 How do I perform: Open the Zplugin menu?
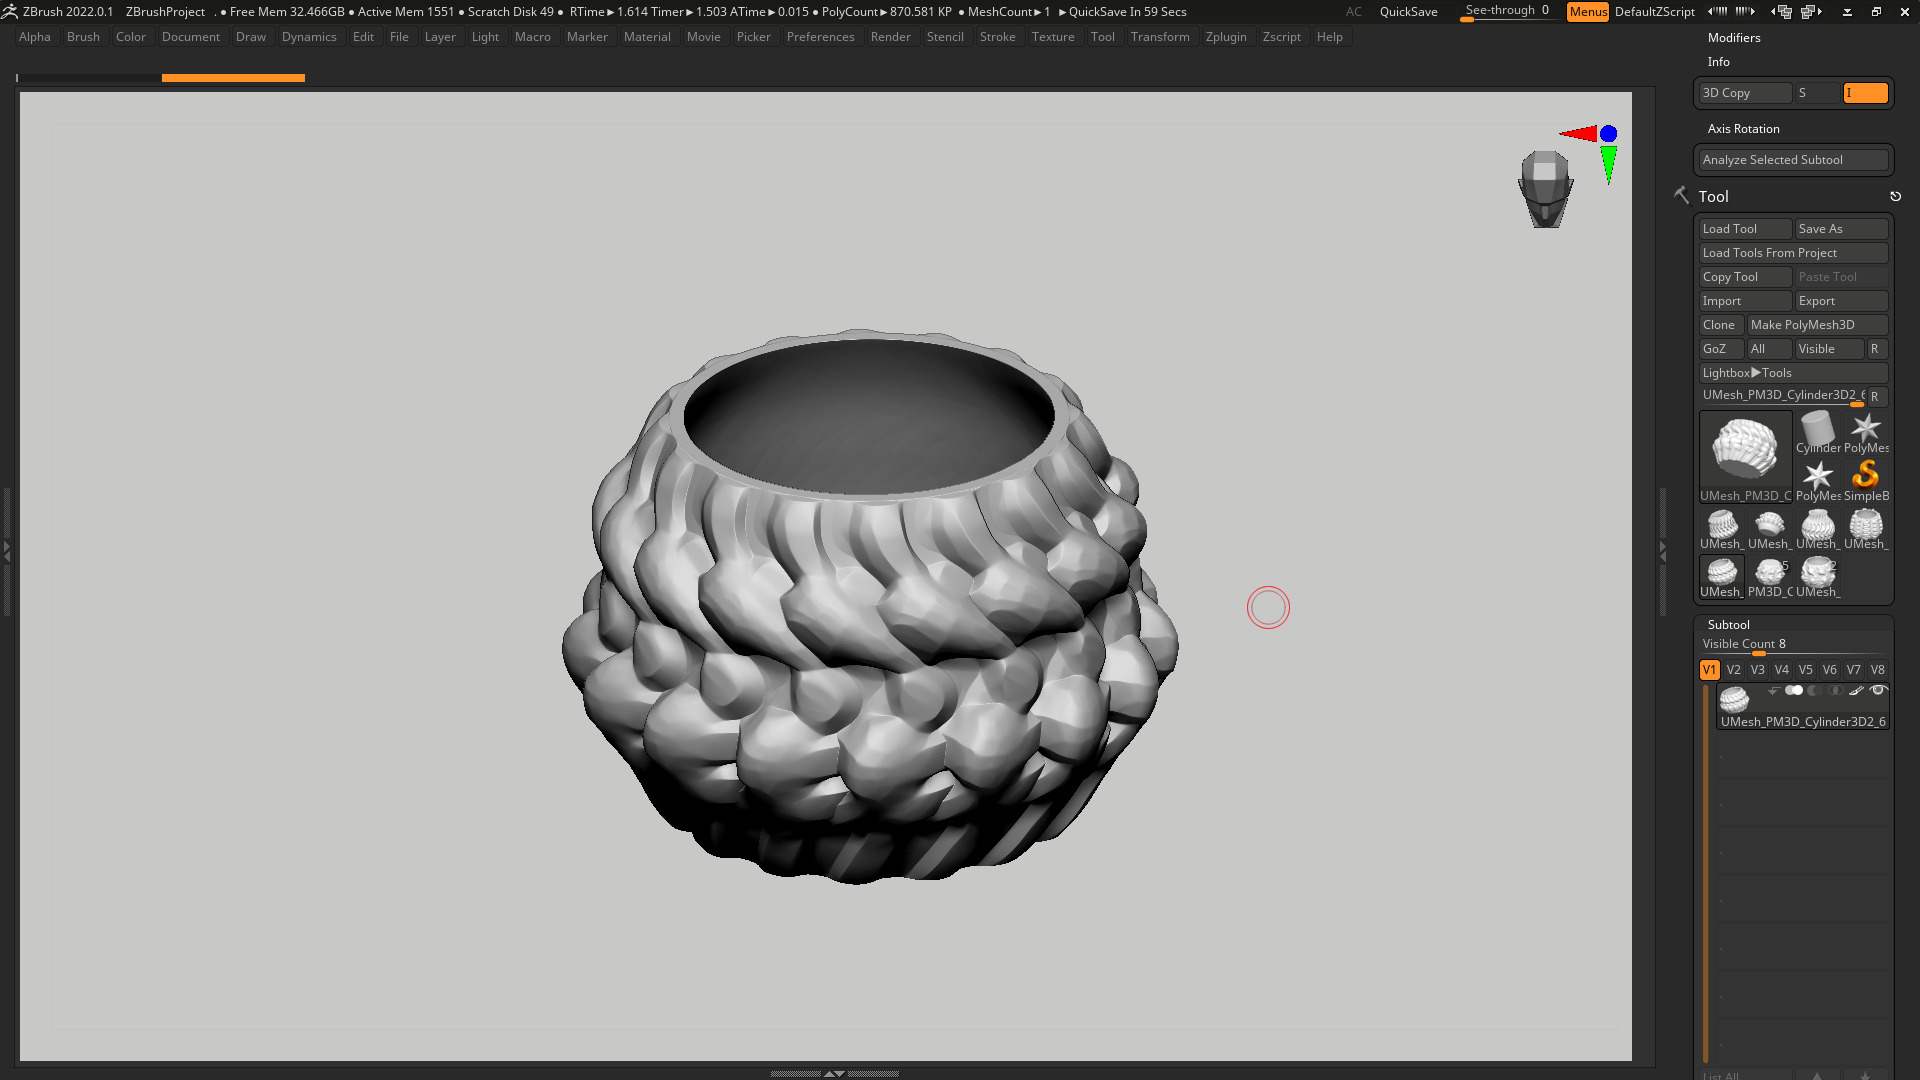pyautogui.click(x=1226, y=36)
